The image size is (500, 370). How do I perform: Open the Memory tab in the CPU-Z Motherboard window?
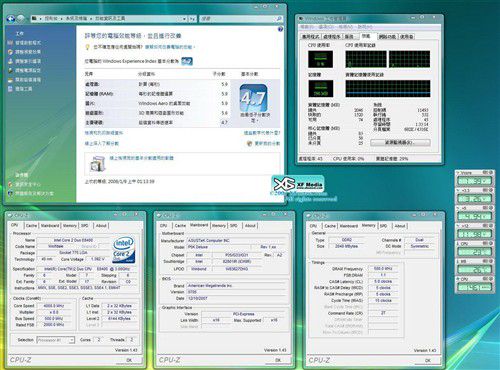(x=219, y=226)
